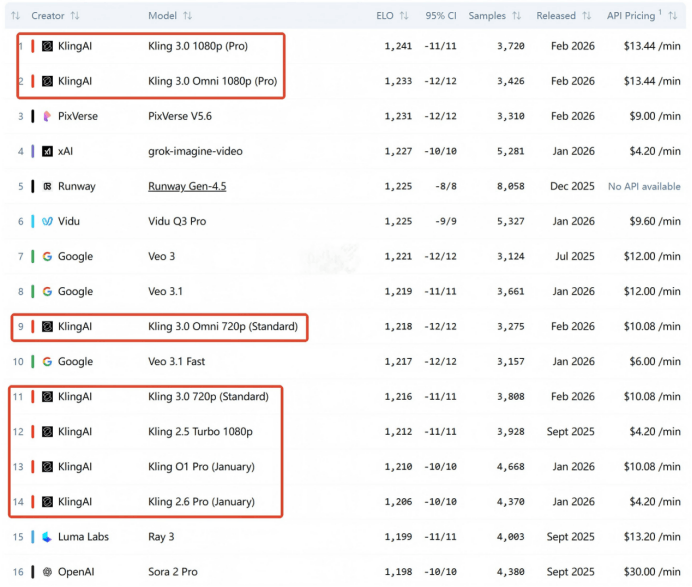The image size is (692, 587).
Task: Click the KlingAI logo in row 1
Action: [47, 46]
